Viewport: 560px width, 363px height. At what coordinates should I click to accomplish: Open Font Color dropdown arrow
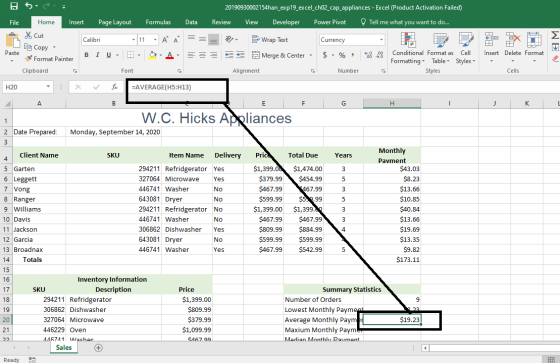pos(178,55)
